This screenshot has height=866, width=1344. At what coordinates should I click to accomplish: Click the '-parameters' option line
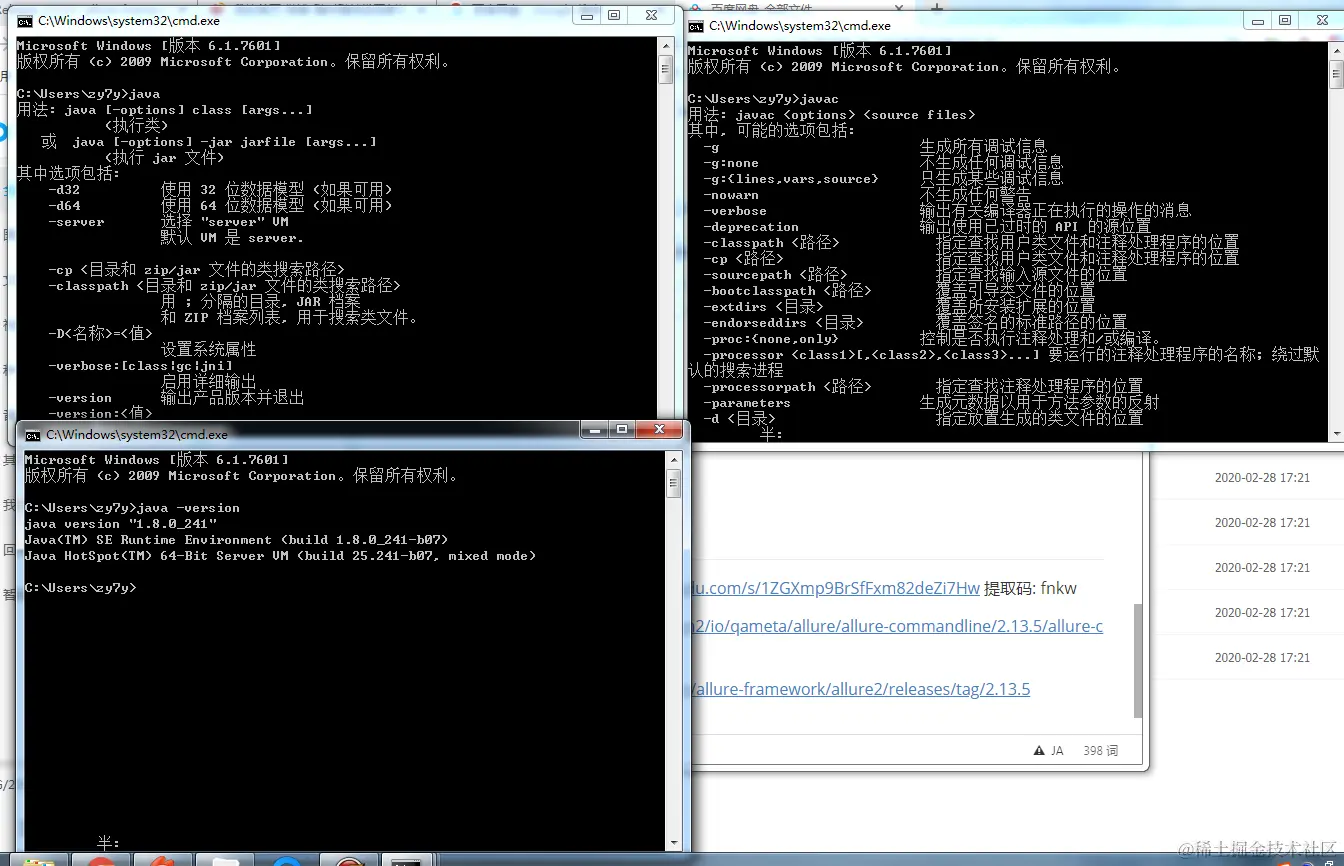(x=931, y=403)
